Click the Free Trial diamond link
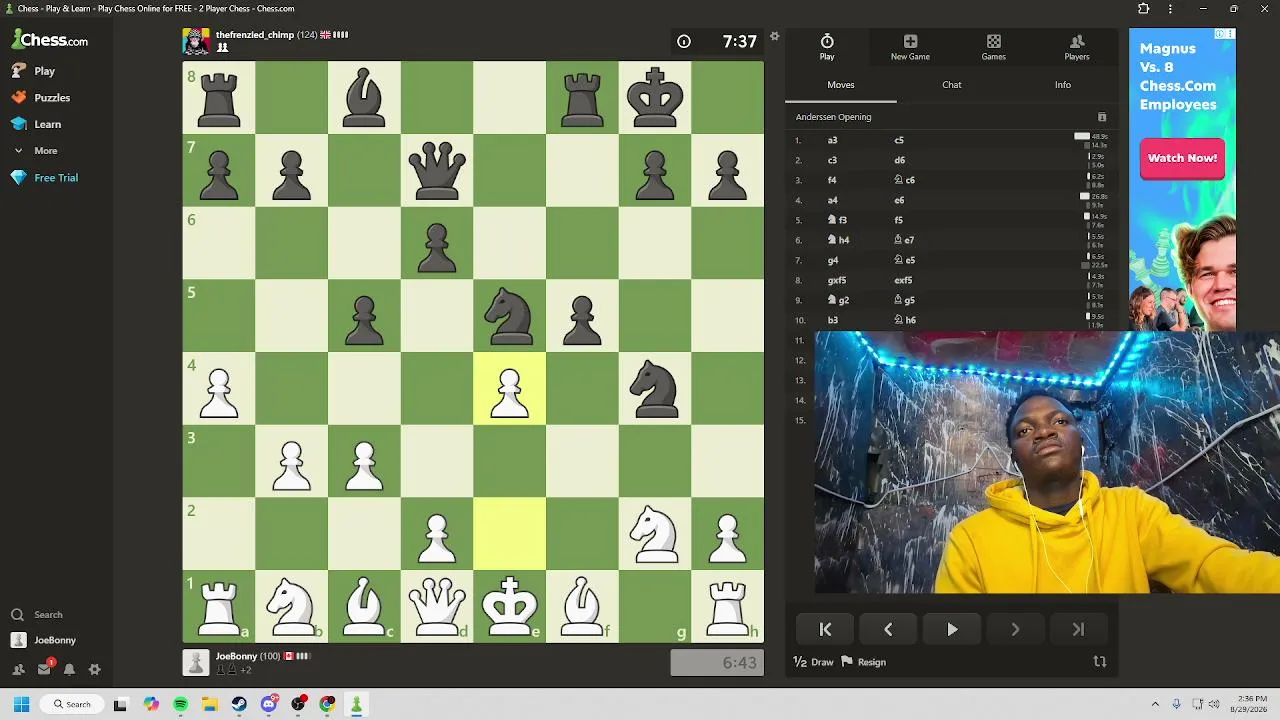The width and height of the screenshot is (1280, 720). coord(45,178)
